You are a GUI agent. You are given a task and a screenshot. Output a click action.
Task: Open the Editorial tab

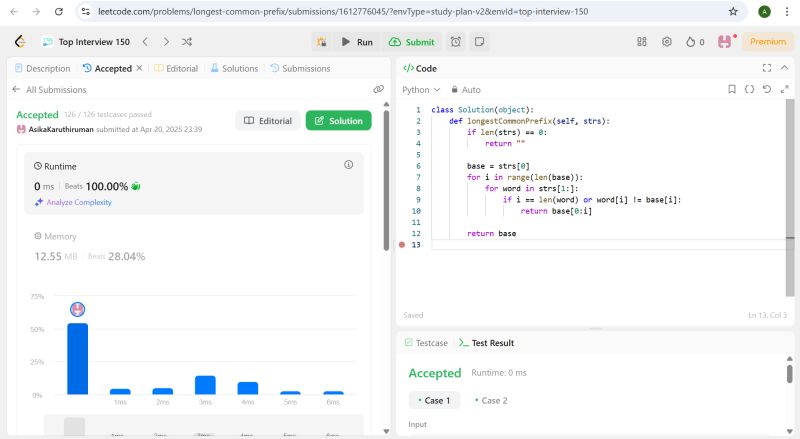(176, 68)
